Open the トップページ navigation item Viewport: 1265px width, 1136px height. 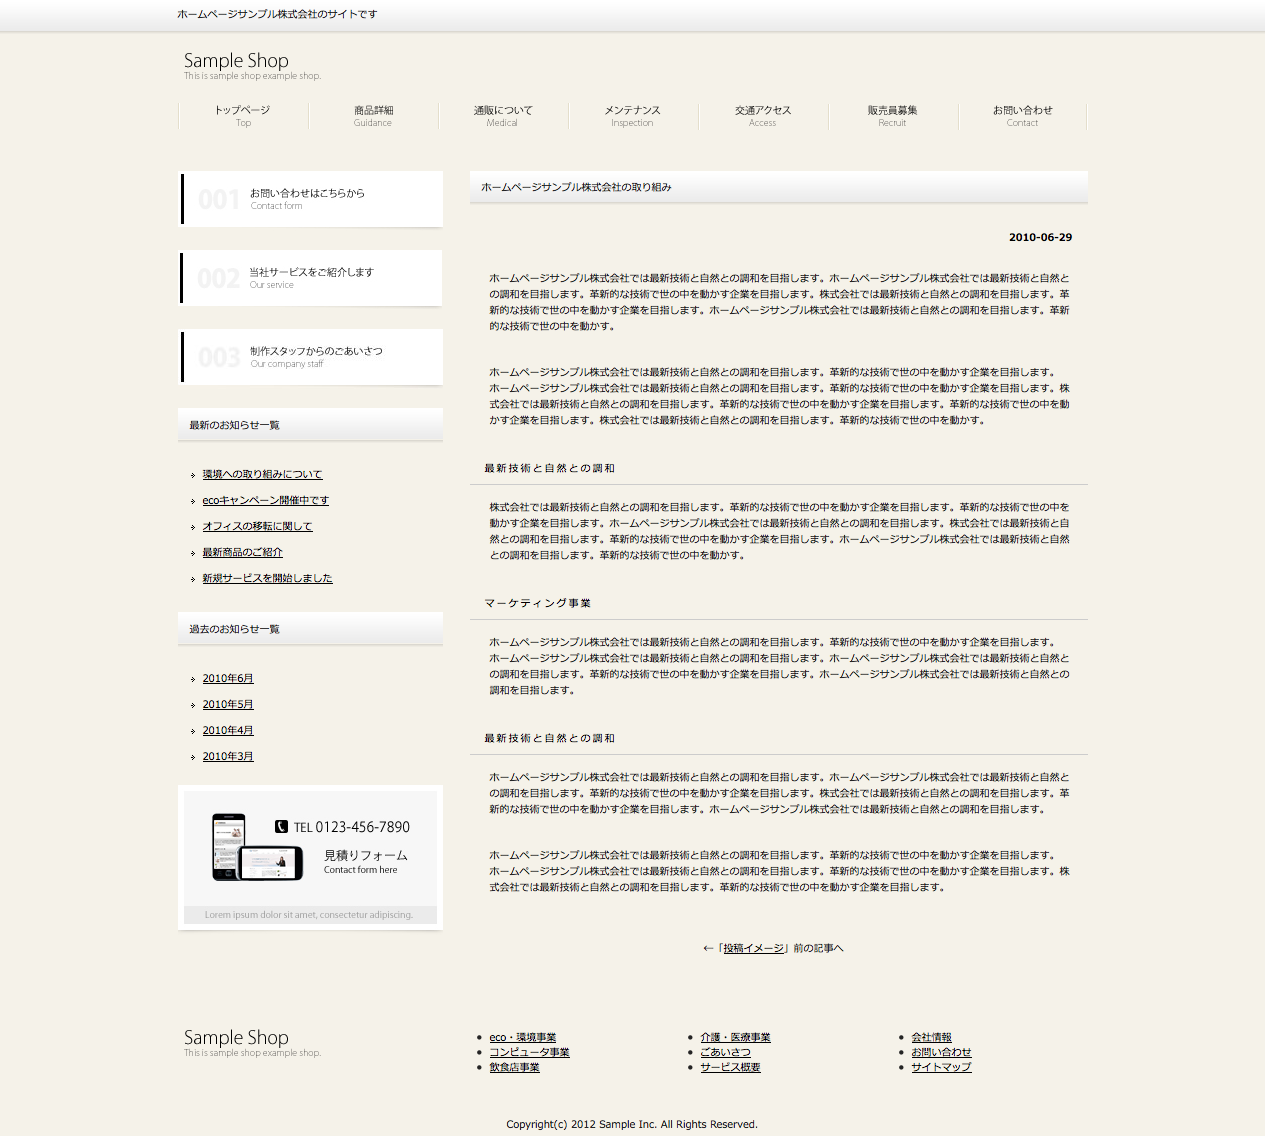243,116
